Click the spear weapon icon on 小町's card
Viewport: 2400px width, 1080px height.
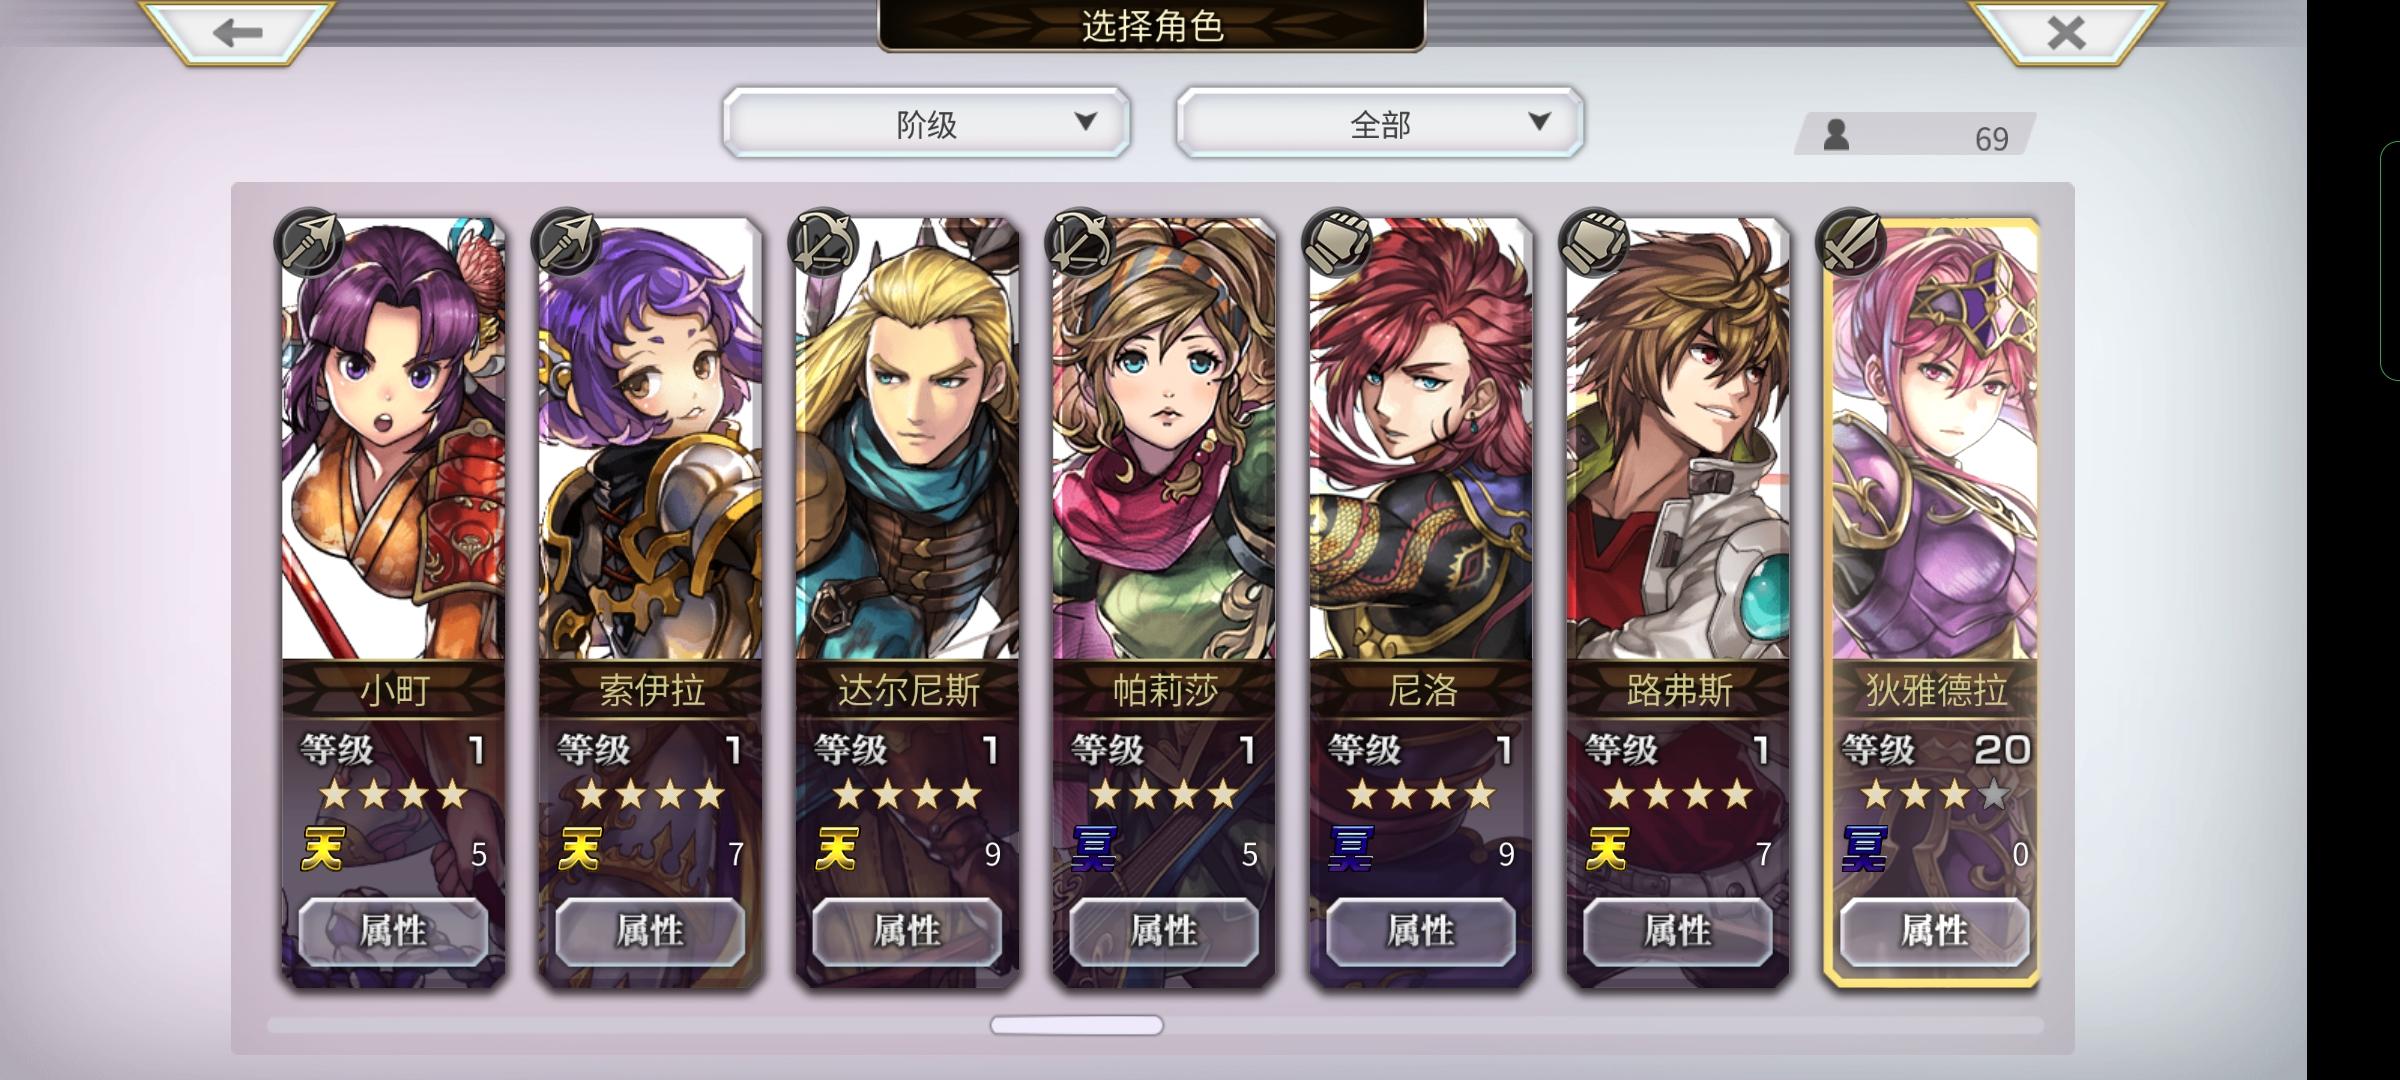click(309, 243)
